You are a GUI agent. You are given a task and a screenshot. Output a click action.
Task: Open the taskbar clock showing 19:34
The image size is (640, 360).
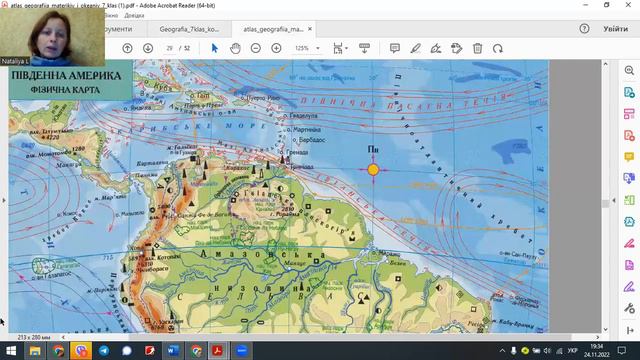pos(596,351)
